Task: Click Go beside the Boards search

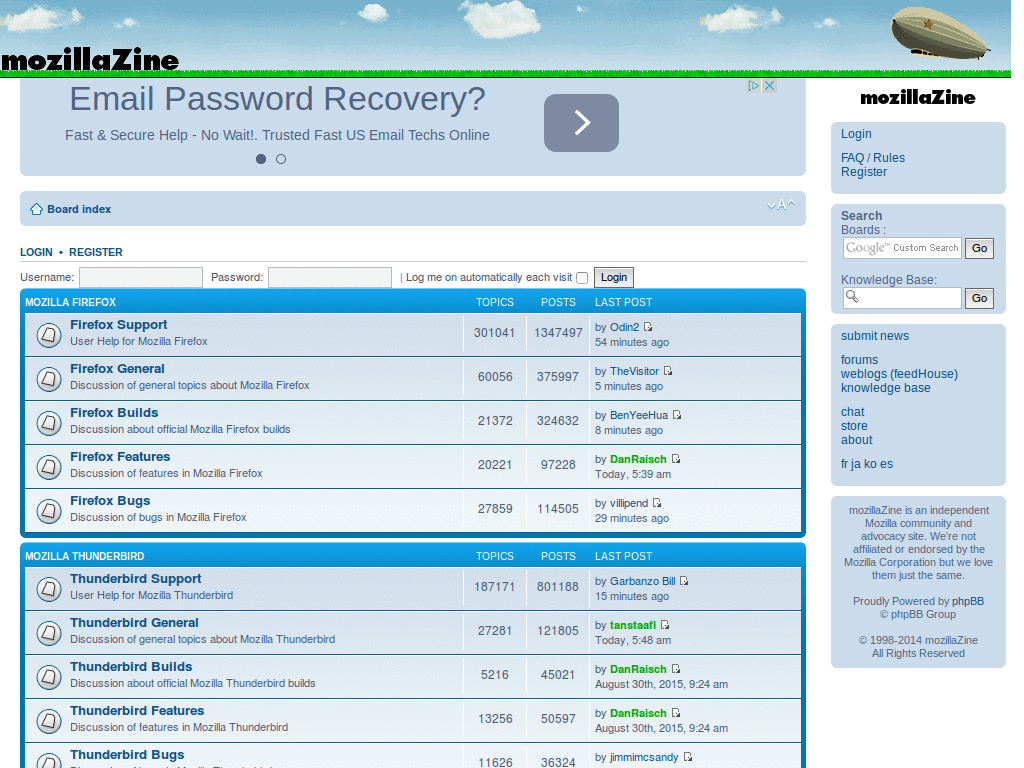Action: click(x=979, y=248)
